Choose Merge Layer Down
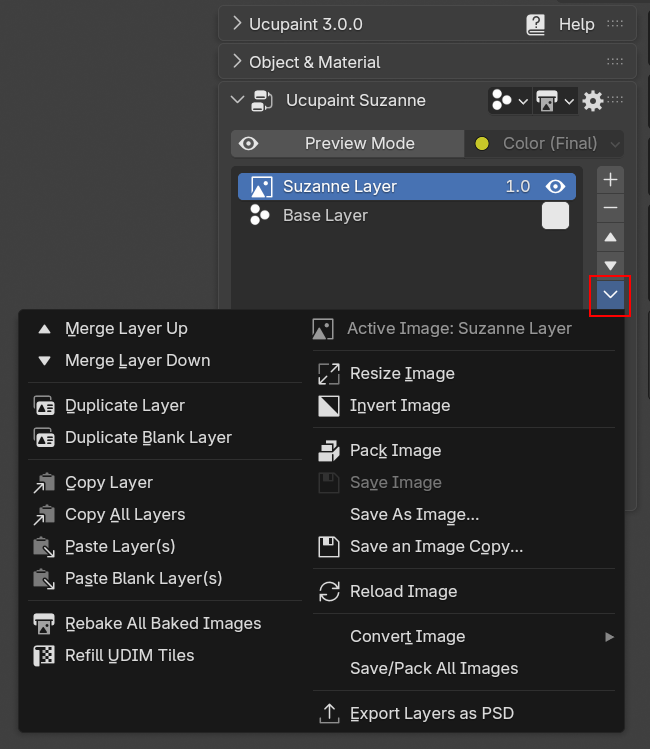 pos(165,361)
